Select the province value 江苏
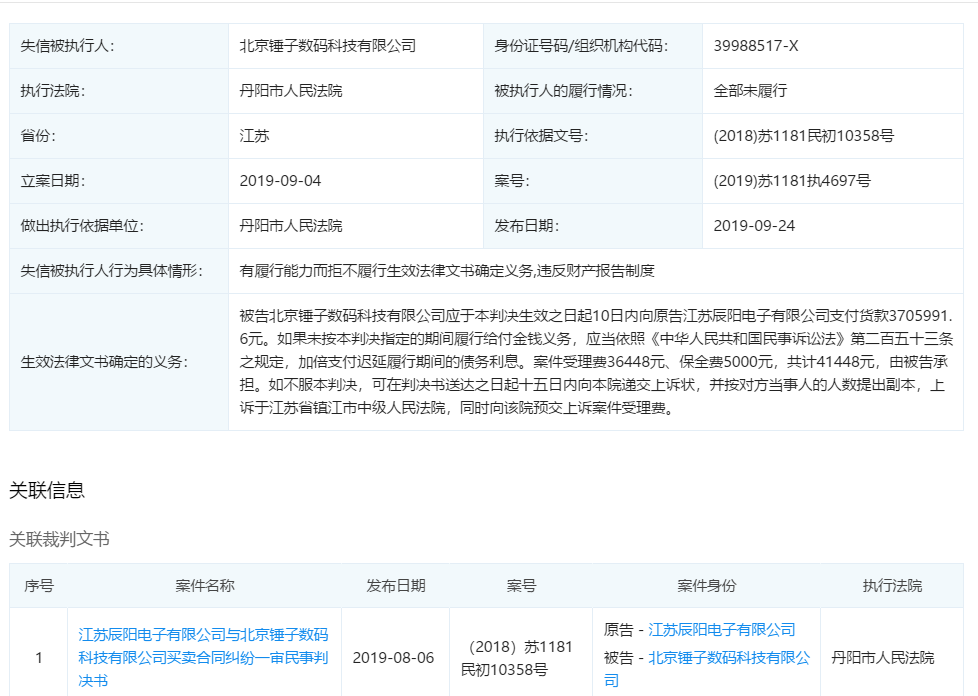 pyautogui.click(x=254, y=136)
